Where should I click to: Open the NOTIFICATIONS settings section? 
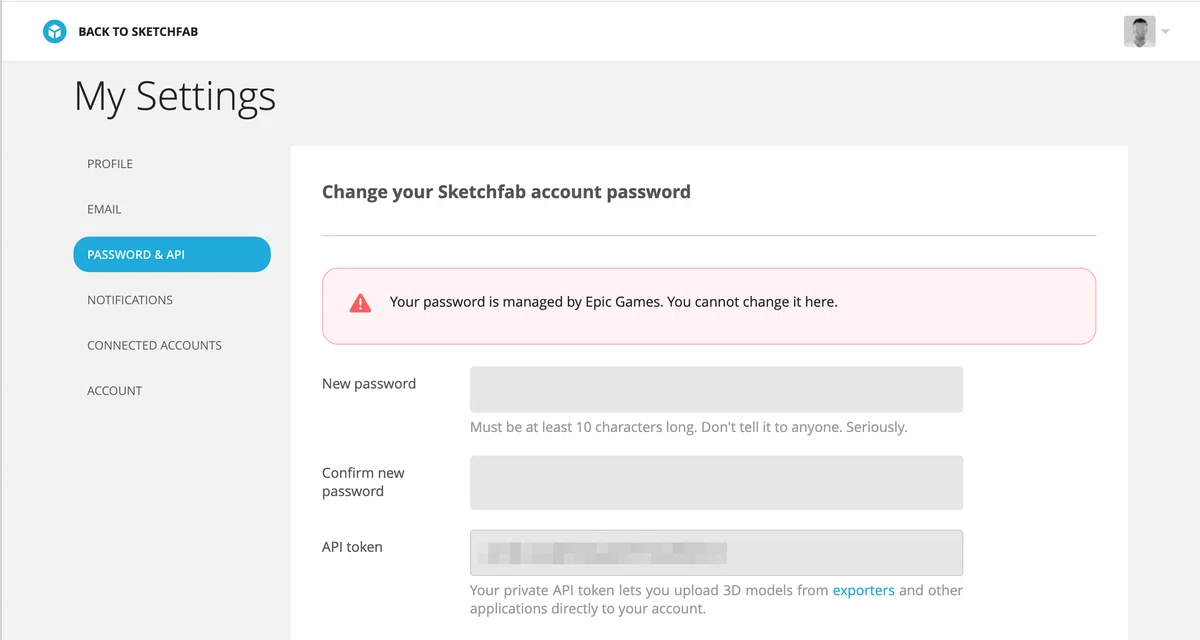coord(130,300)
